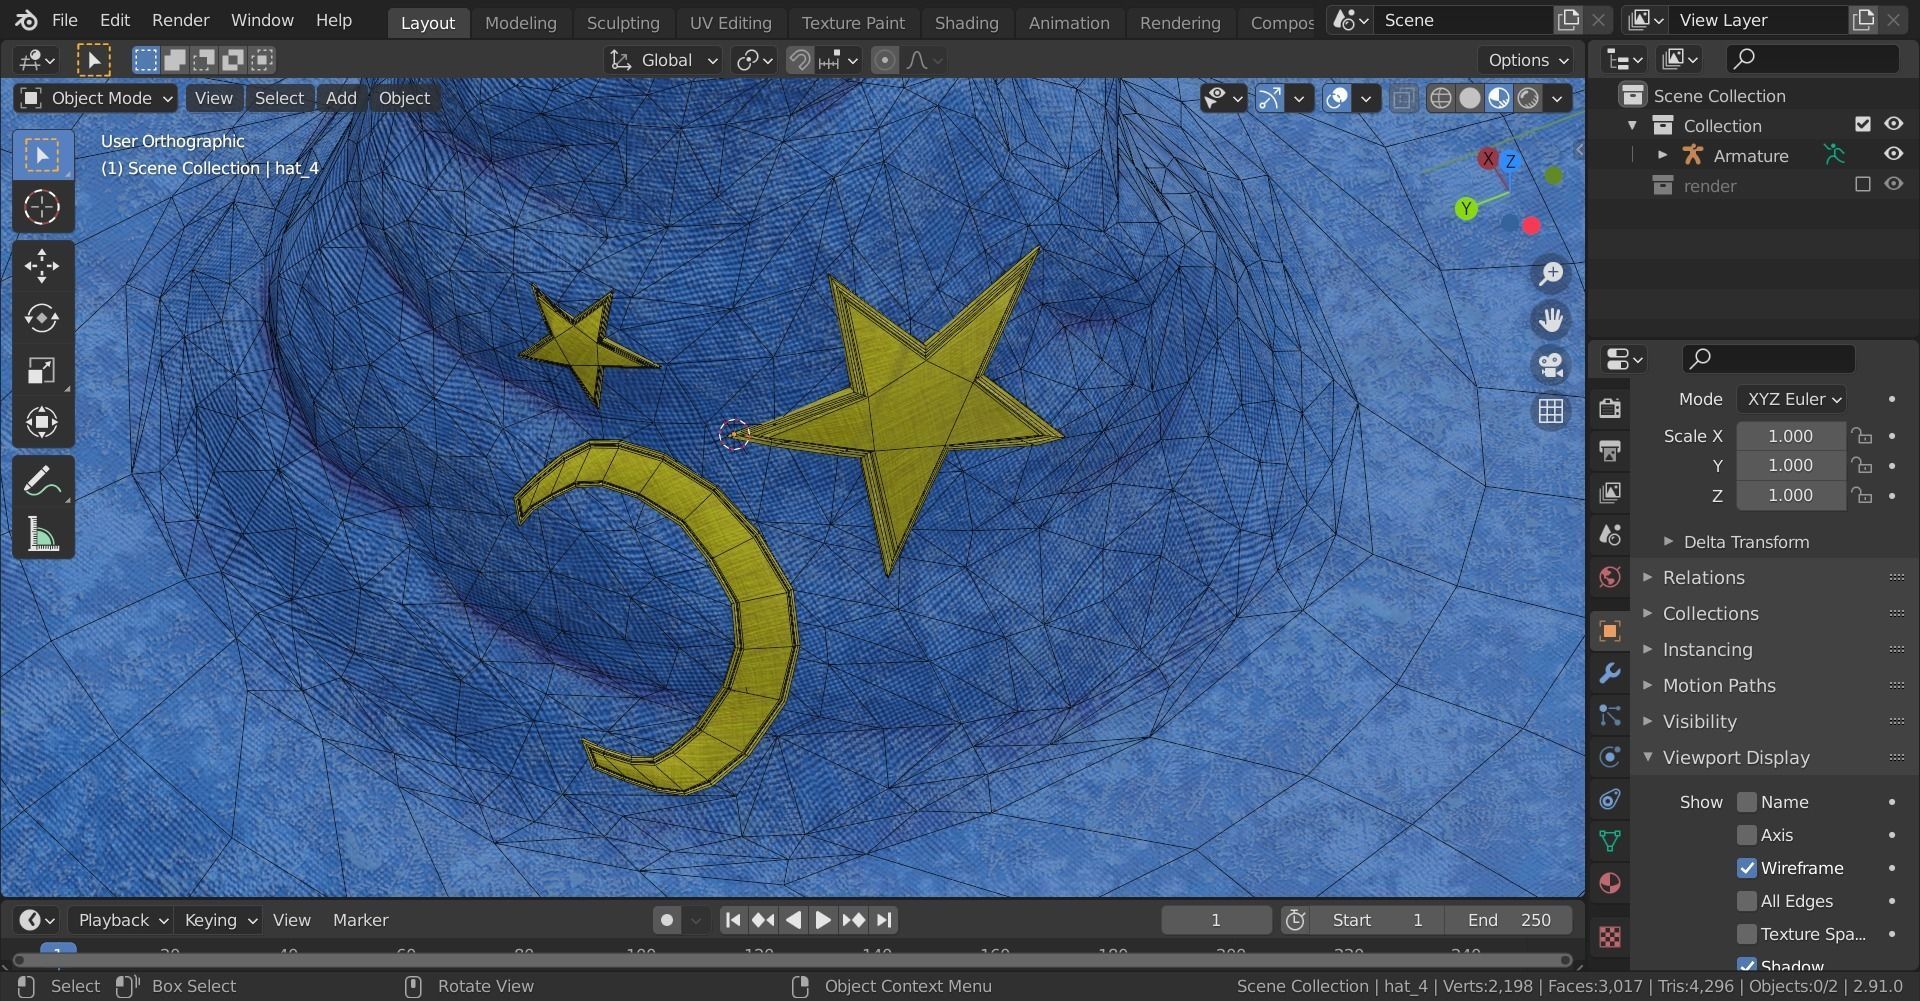Switch to wireframe viewport shading
This screenshot has height=1001, width=1920.
pyautogui.click(x=1441, y=98)
